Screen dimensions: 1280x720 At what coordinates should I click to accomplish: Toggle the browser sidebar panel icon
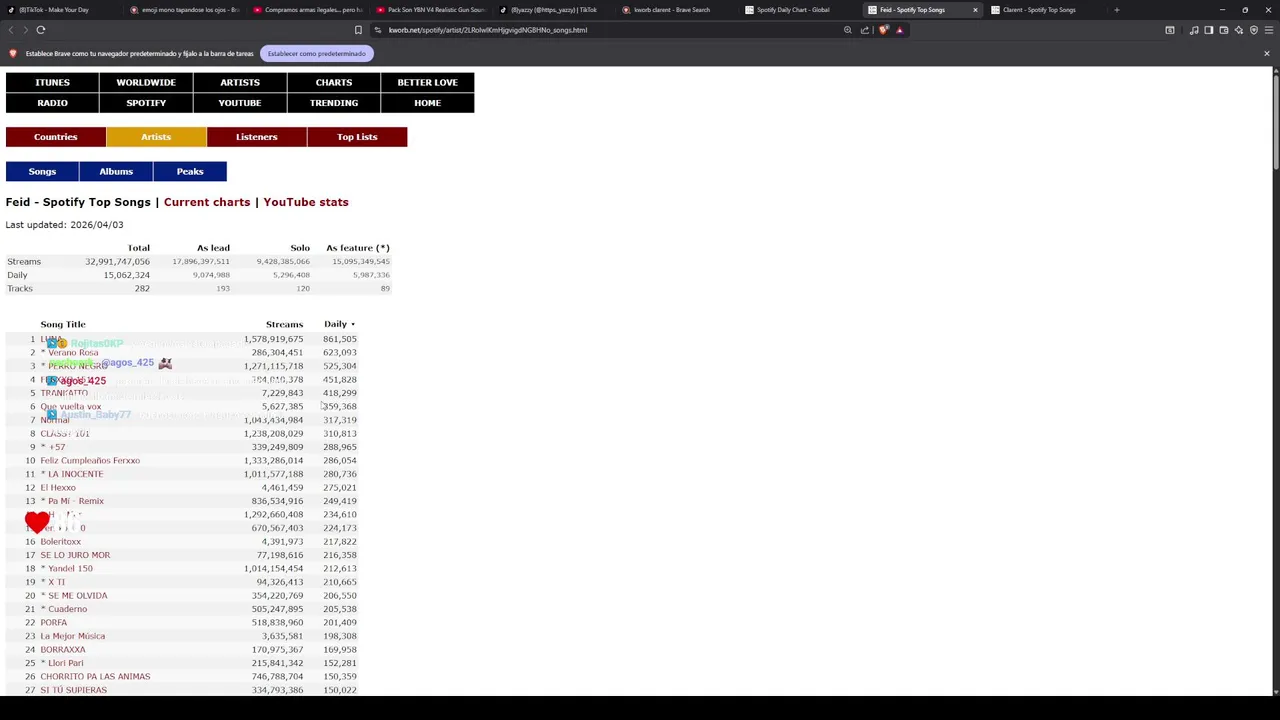pyautogui.click(x=1208, y=30)
